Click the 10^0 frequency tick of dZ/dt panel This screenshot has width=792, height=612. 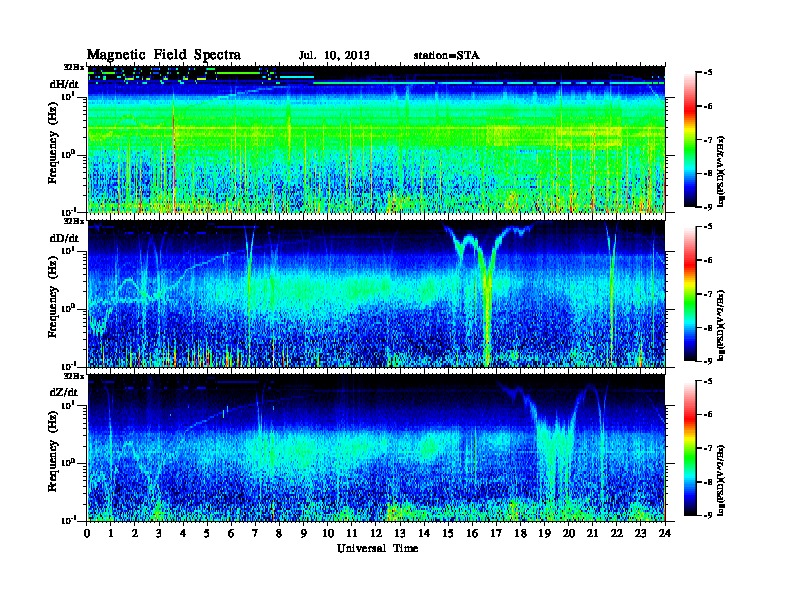pyautogui.click(x=68, y=463)
